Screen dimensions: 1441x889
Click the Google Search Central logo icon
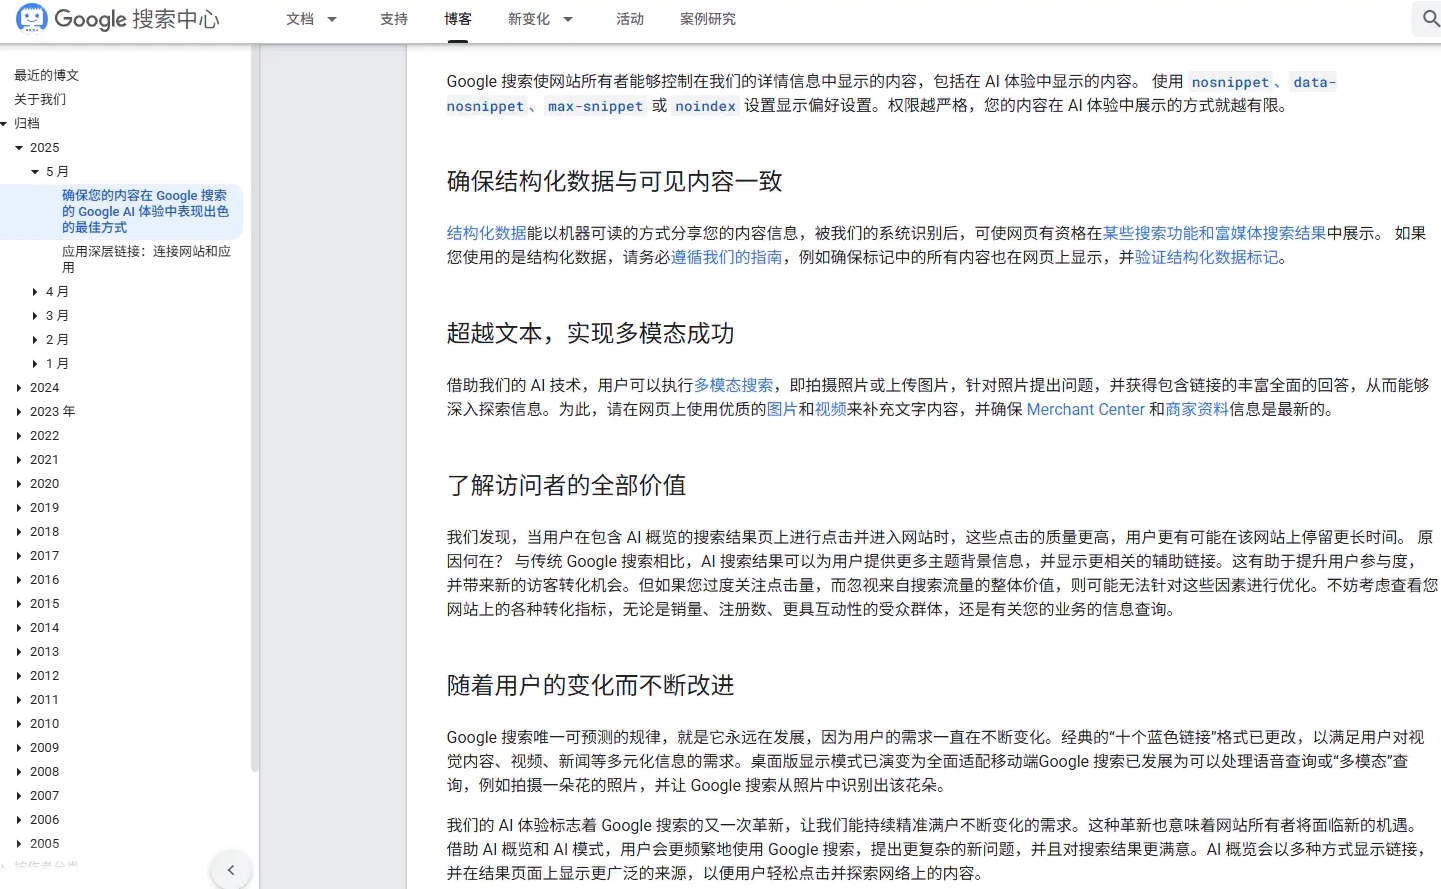(x=32, y=19)
